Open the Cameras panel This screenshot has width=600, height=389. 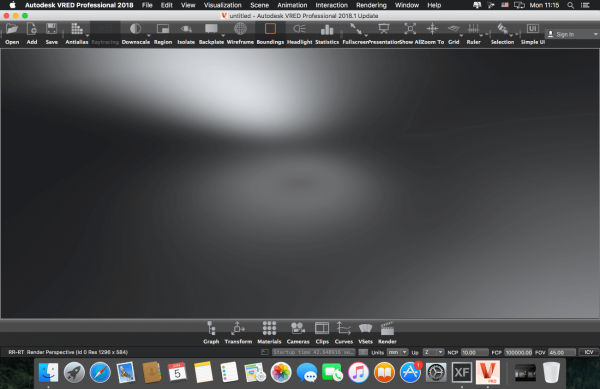tap(298, 333)
